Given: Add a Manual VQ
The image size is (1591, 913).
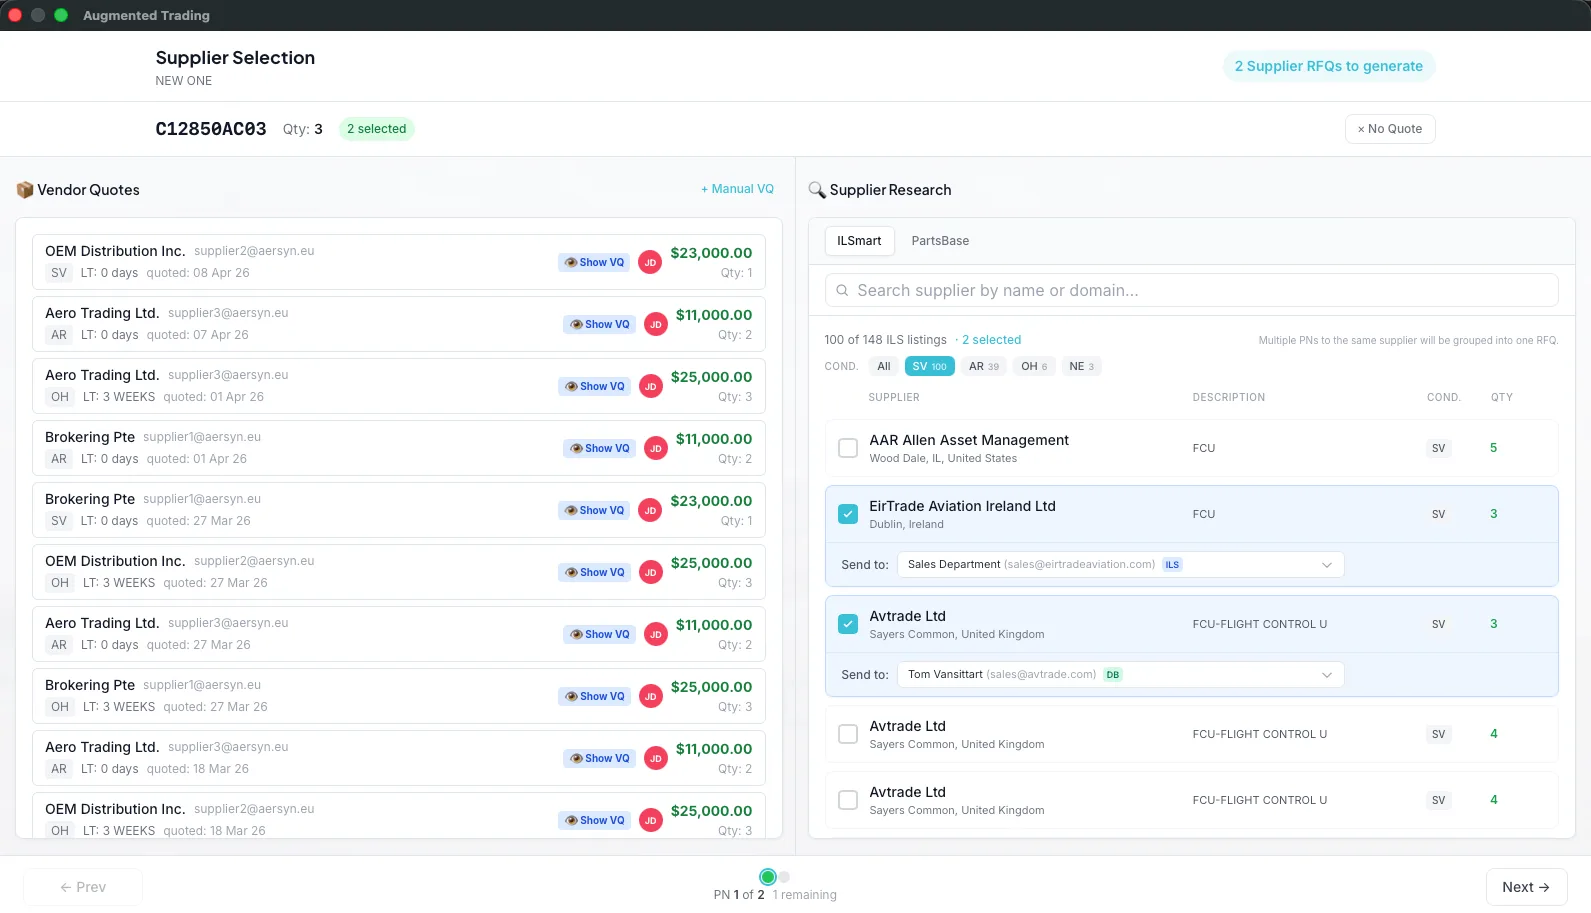Looking at the screenshot, I should 737,189.
